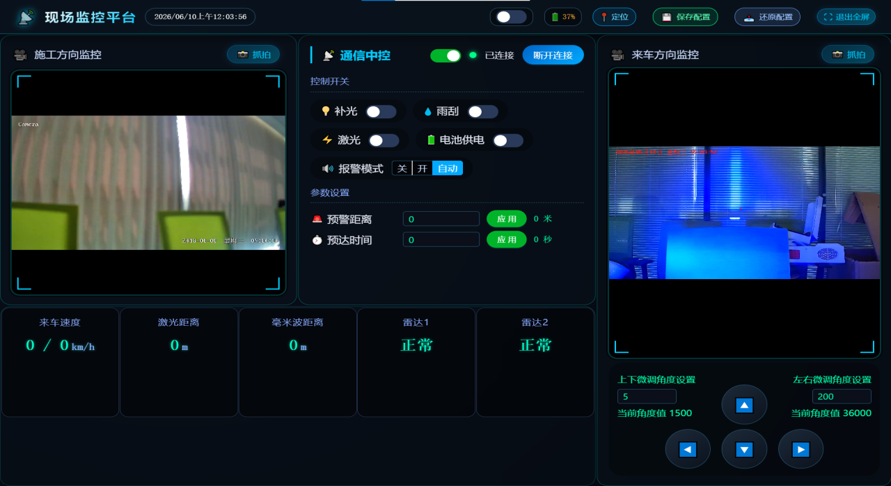The image size is (891, 486).
Task: Click the antenna icon beside 通信中控
Action: click(x=328, y=55)
